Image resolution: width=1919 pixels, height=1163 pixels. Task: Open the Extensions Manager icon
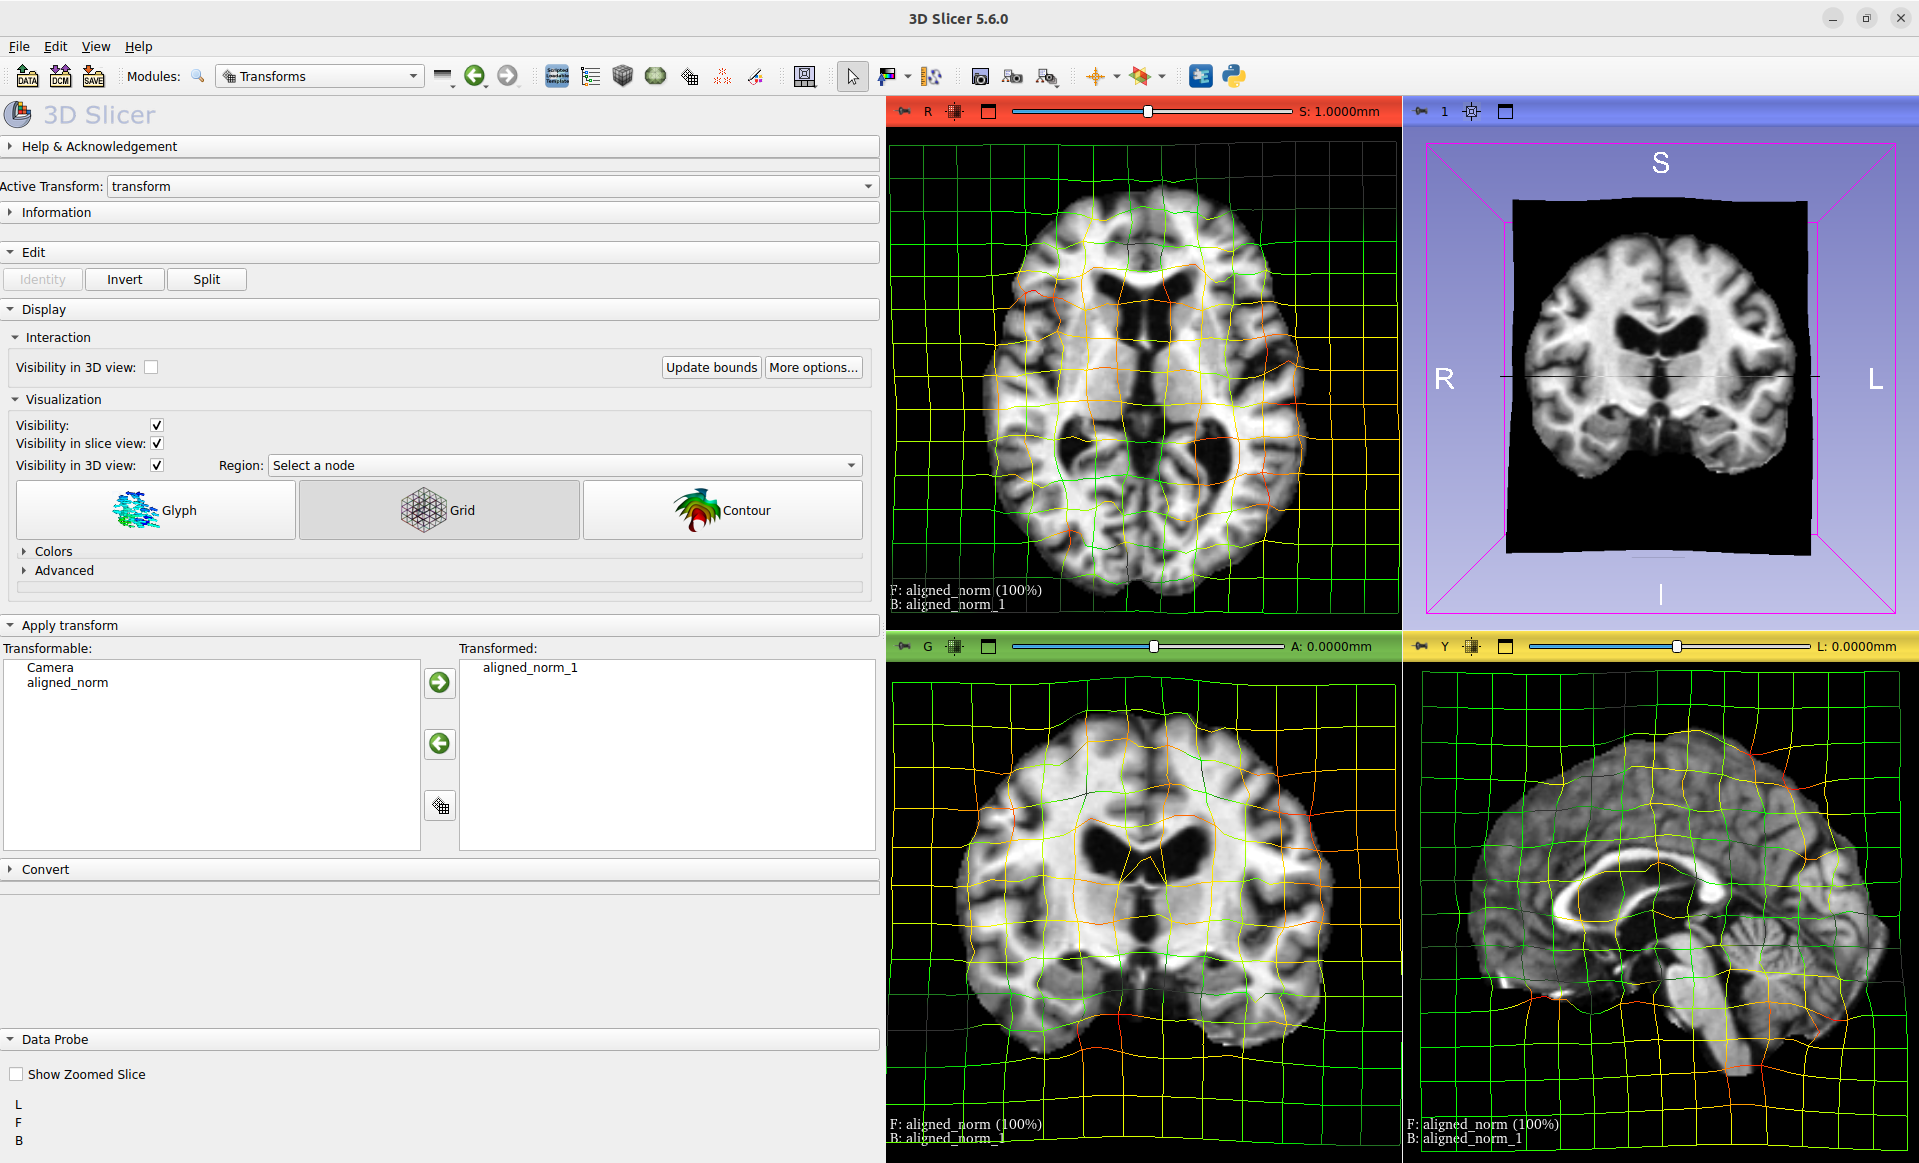point(1200,76)
